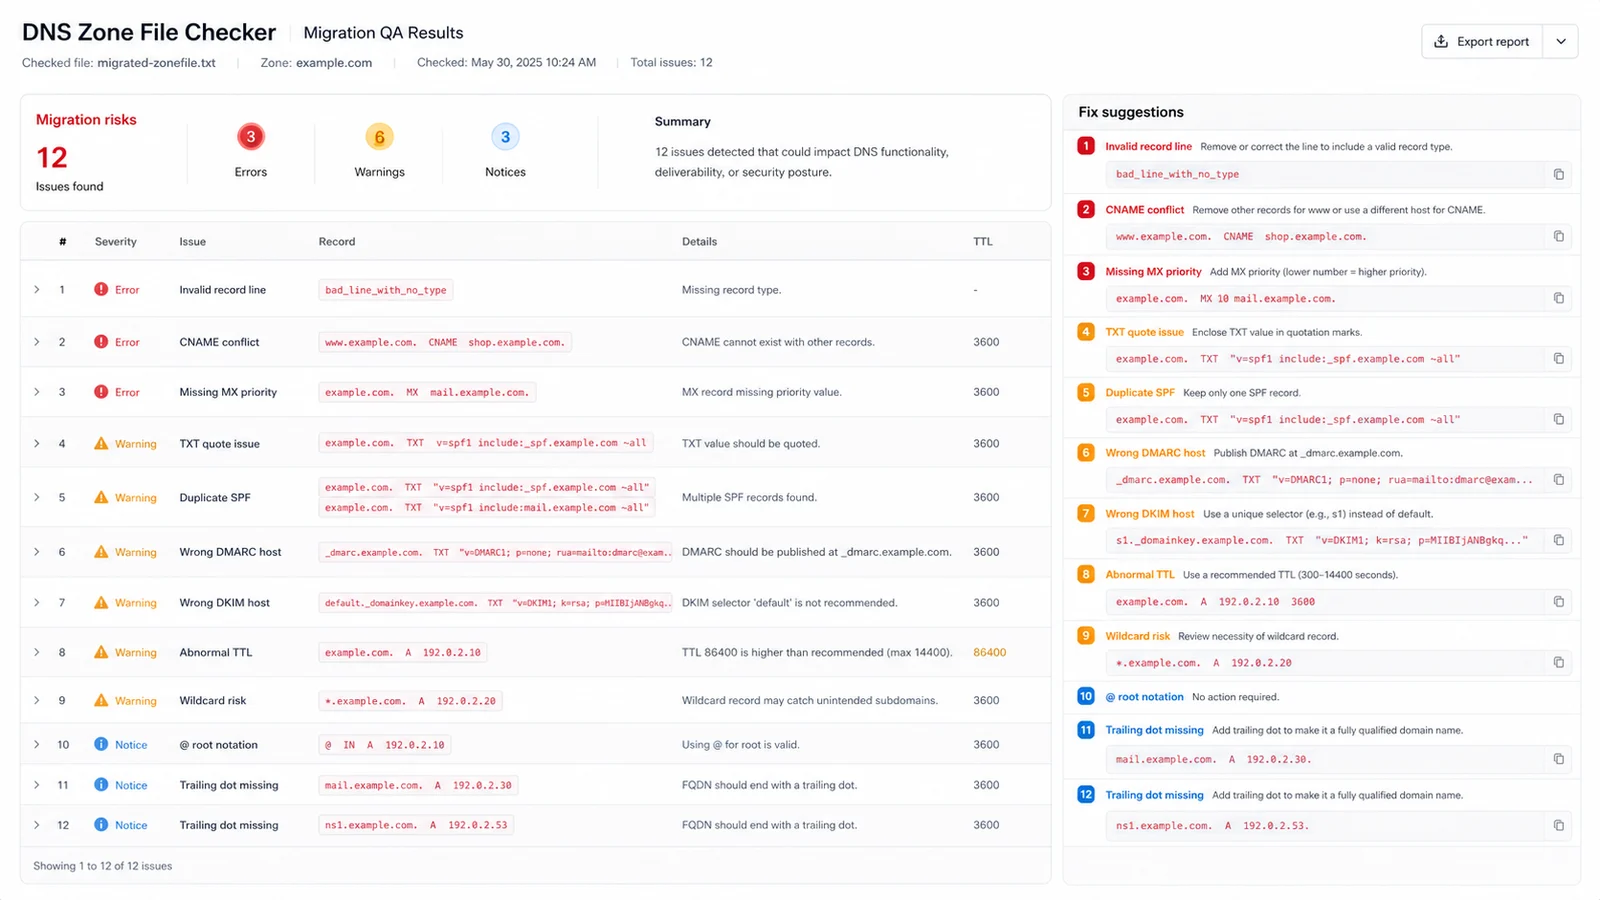Image resolution: width=1600 pixels, height=900 pixels.
Task: Expand row 12 Trailing dot missing
Action: pyautogui.click(x=37, y=825)
